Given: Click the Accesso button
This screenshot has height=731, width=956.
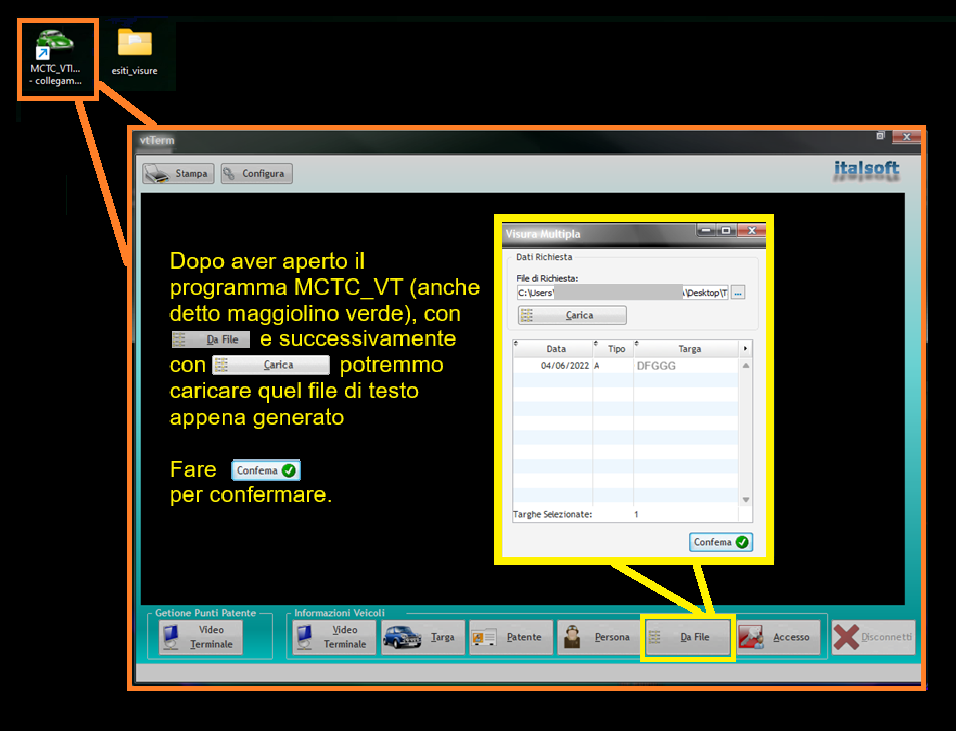Looking at the screenshot, I should pos(777,637).
